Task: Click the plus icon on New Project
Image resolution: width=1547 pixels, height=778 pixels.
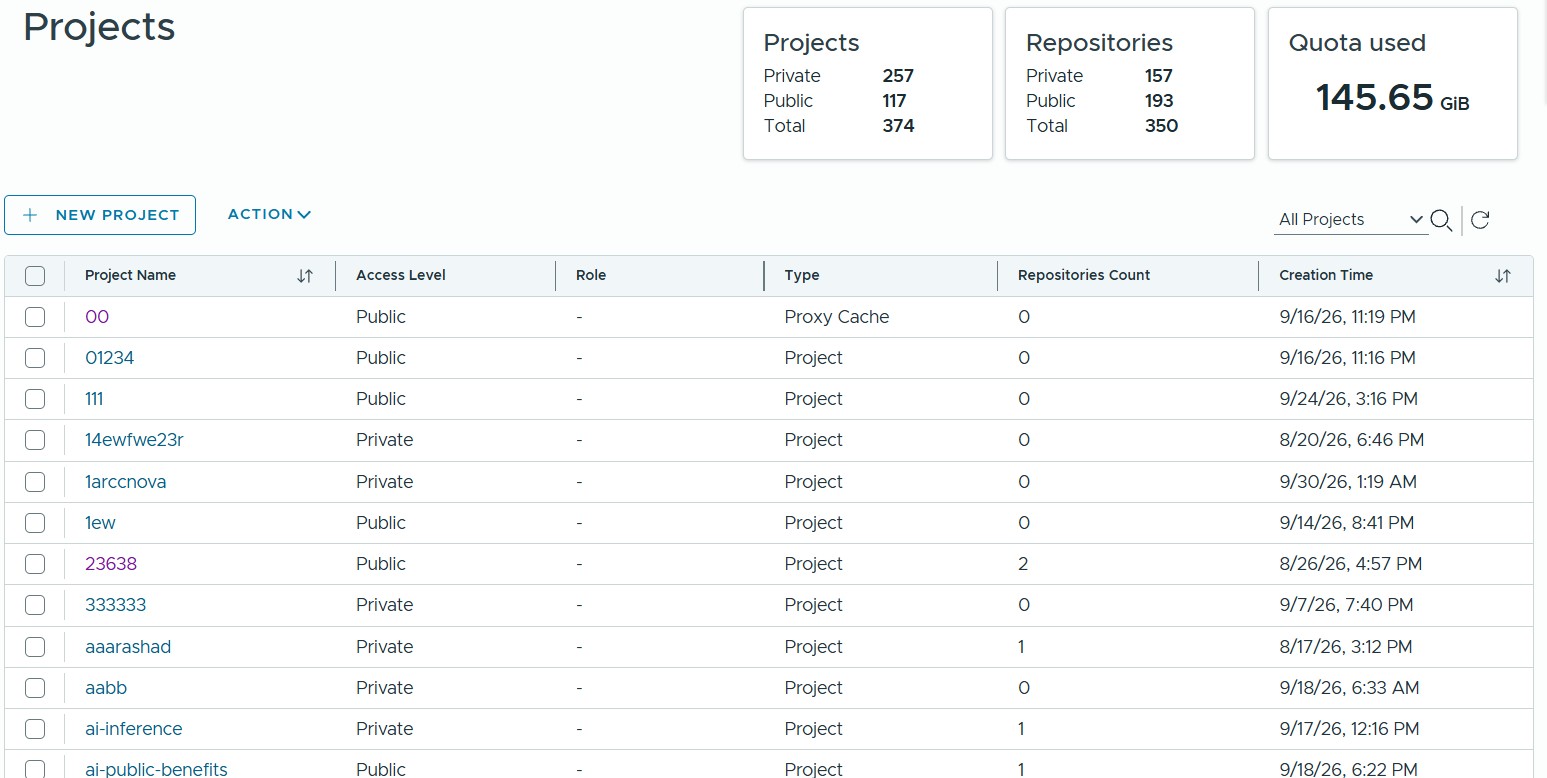Action: [31, 215]
